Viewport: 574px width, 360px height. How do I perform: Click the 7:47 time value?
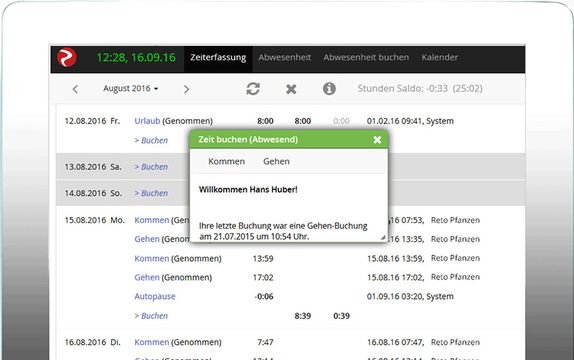click(265, 342)
